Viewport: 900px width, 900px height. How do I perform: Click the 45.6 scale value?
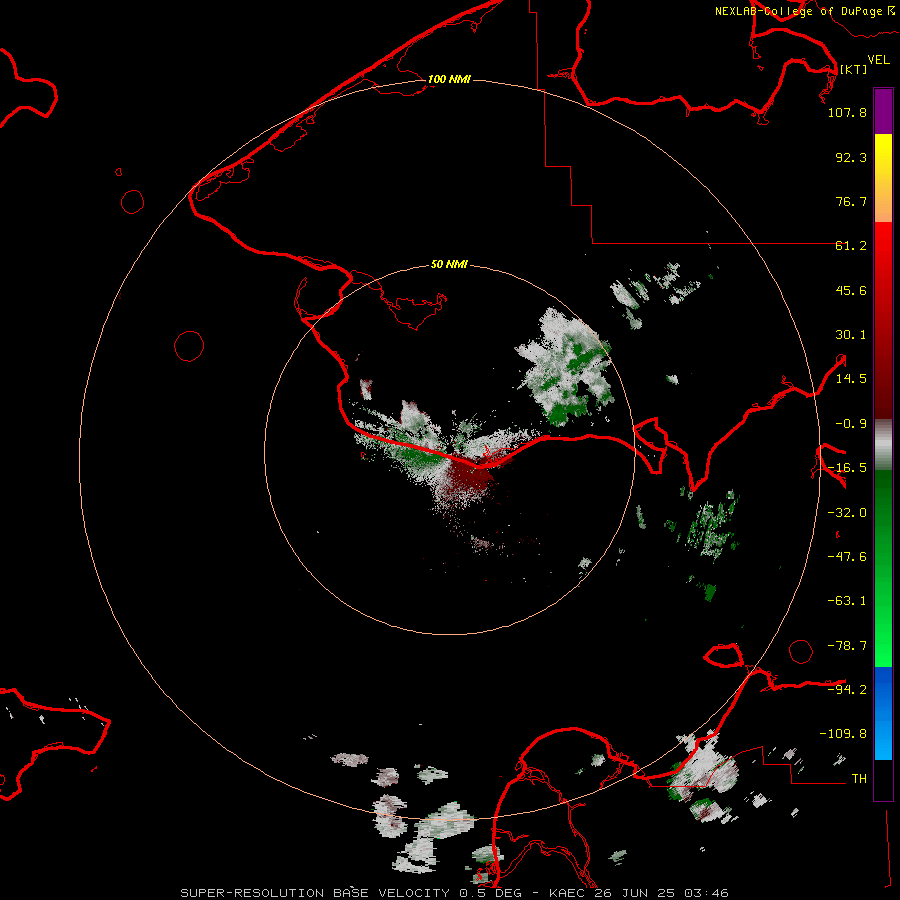coord(851,290)
